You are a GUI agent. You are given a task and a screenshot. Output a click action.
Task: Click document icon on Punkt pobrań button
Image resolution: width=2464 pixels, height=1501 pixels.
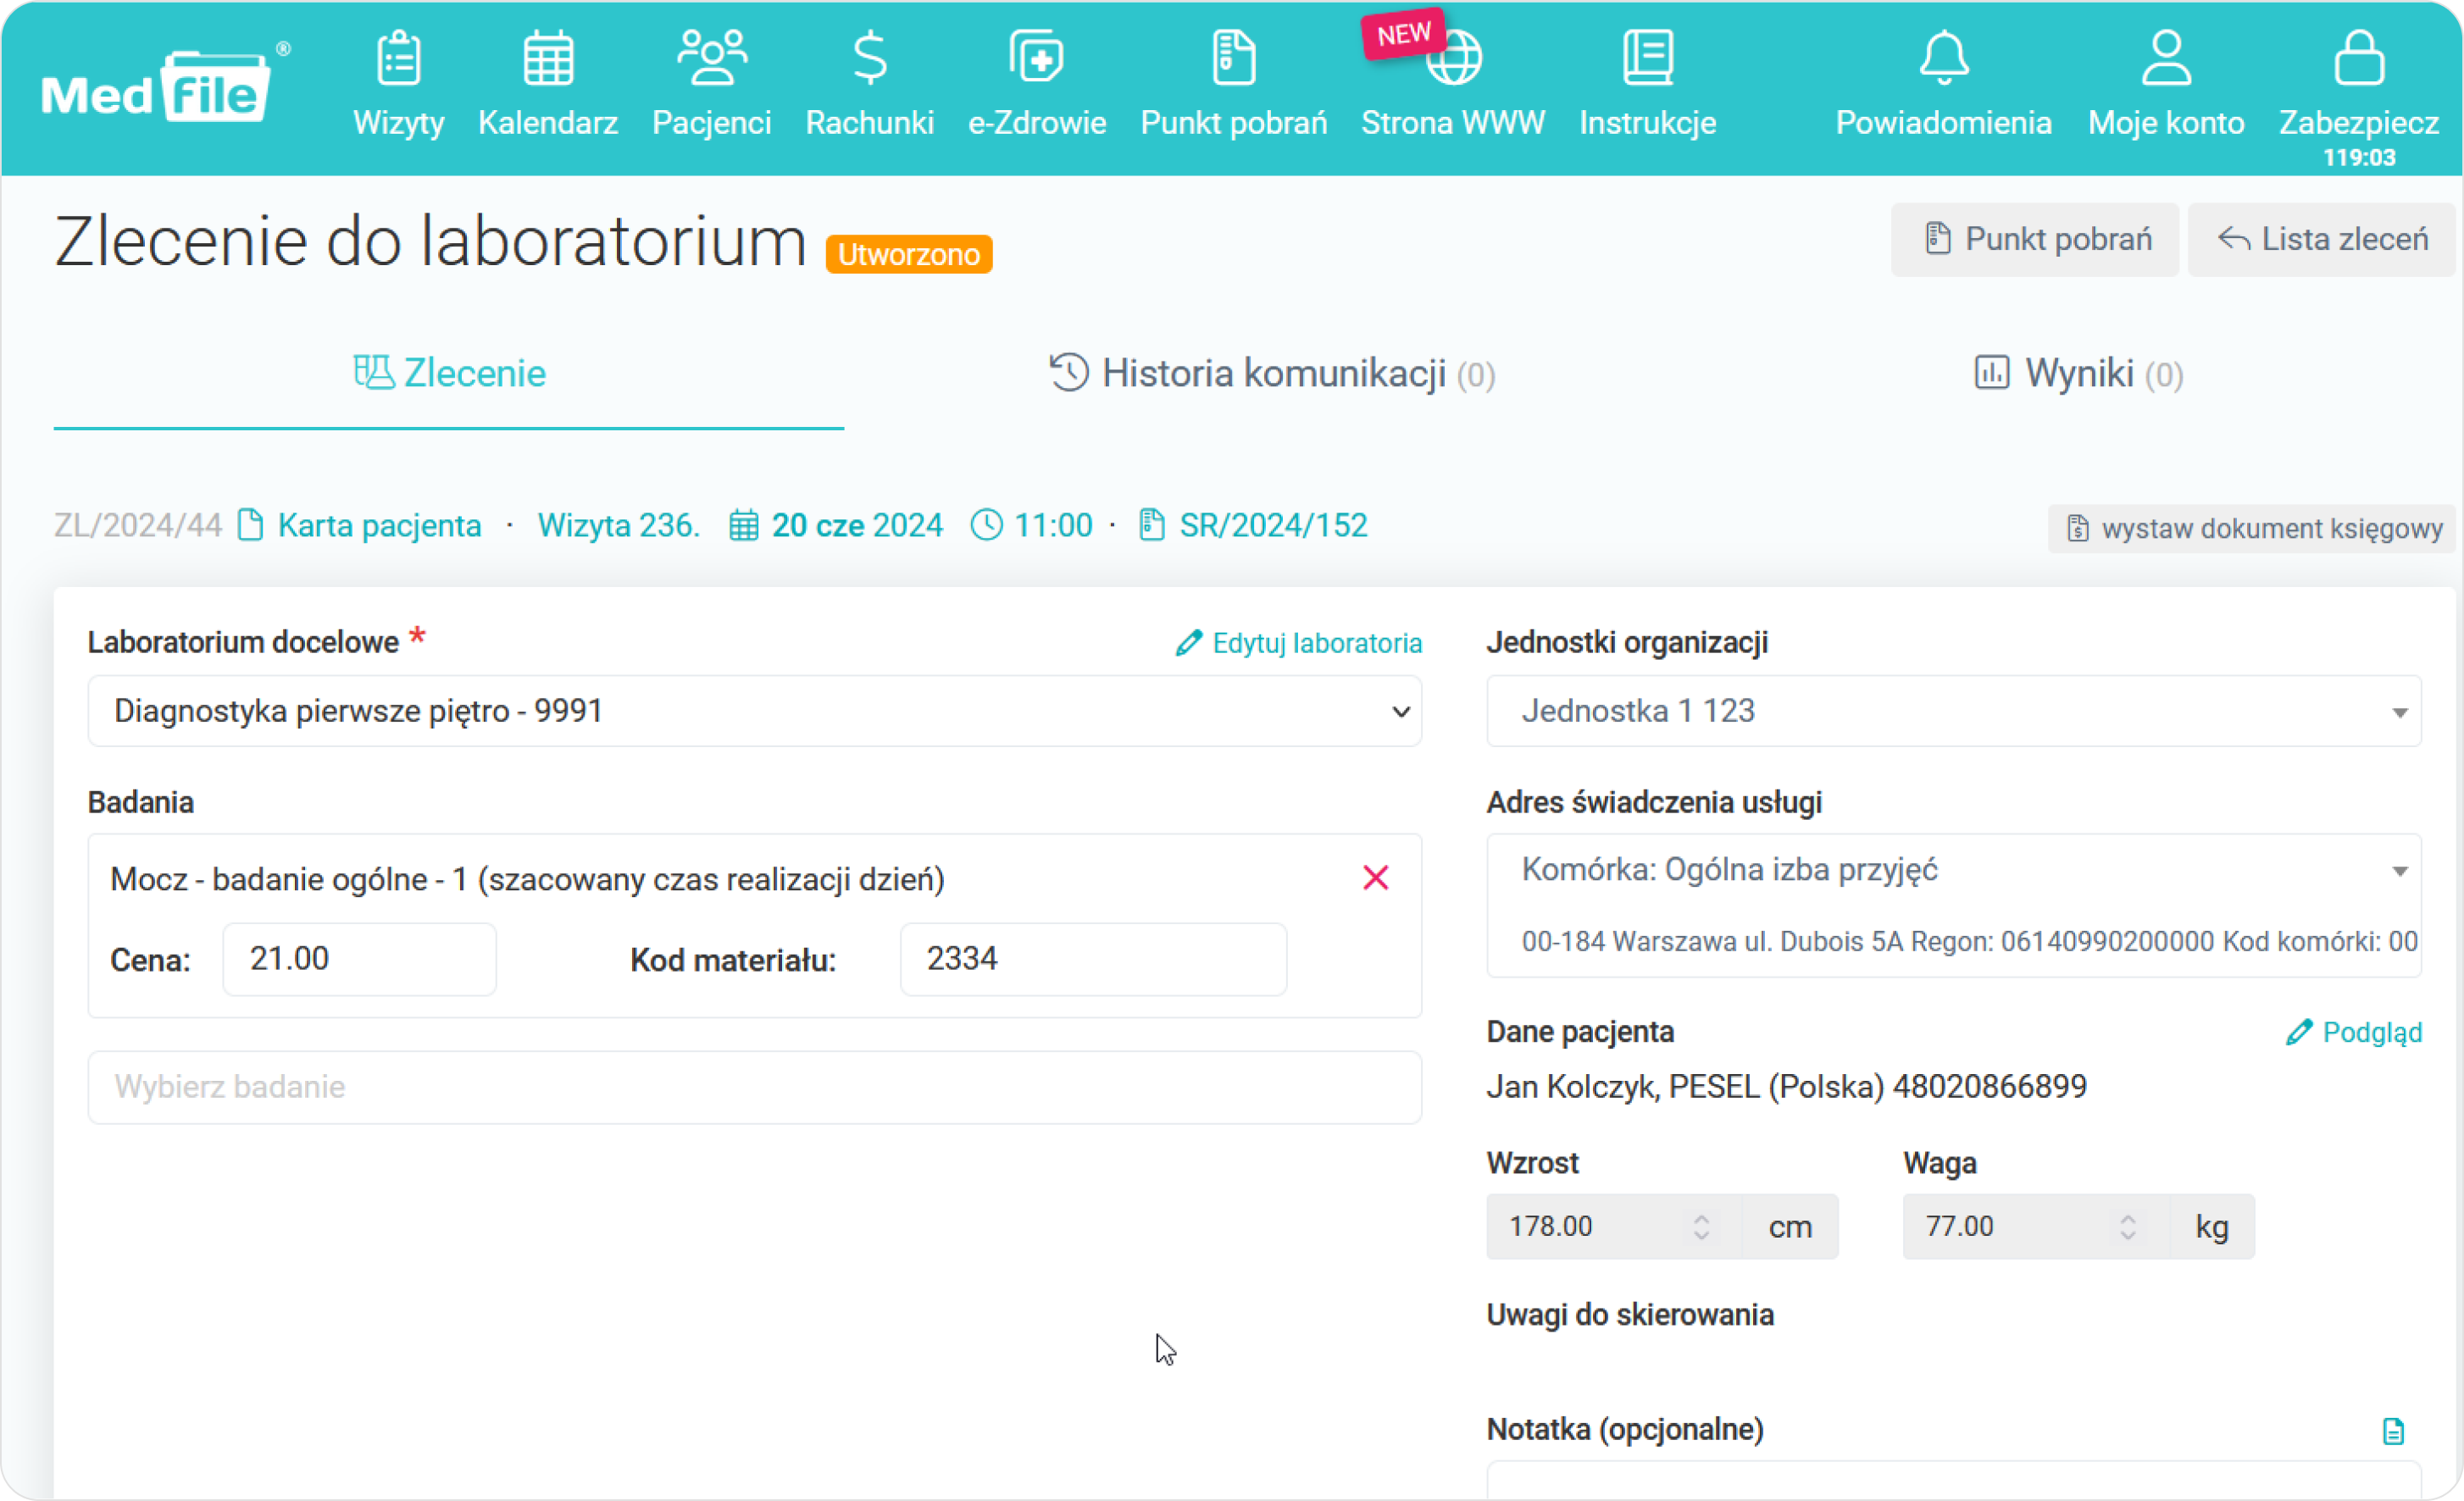point(1937,238)
